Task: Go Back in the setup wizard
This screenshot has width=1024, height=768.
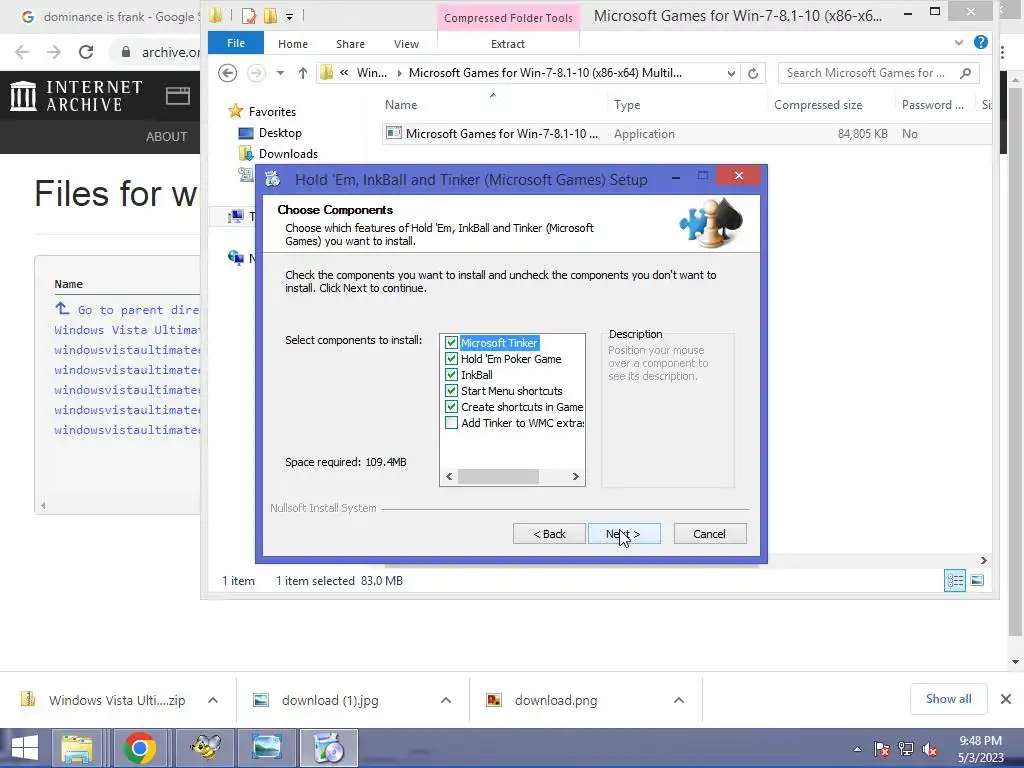Action: click(549, 534)
